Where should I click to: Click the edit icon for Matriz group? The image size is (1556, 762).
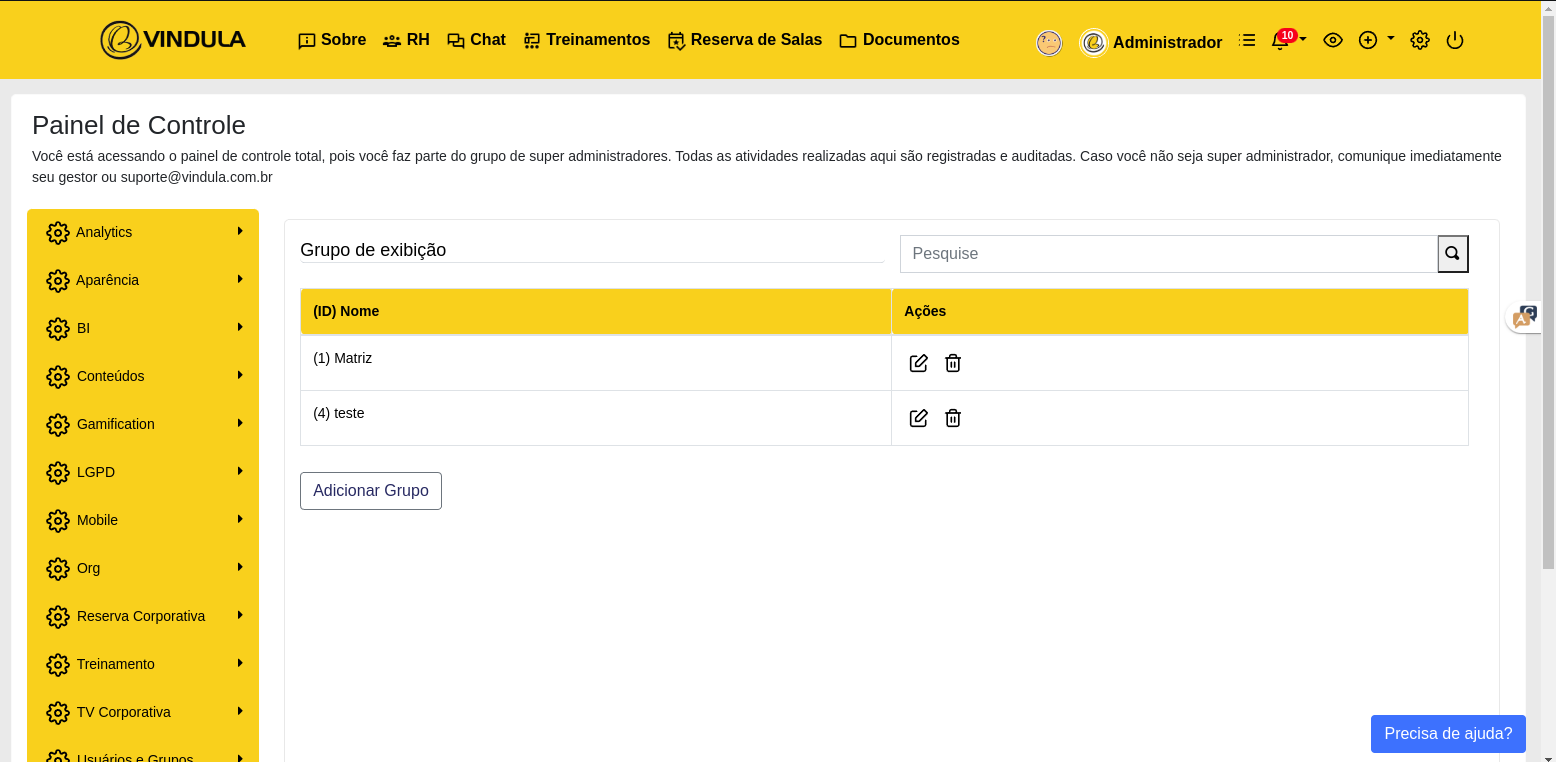point(918,363)
